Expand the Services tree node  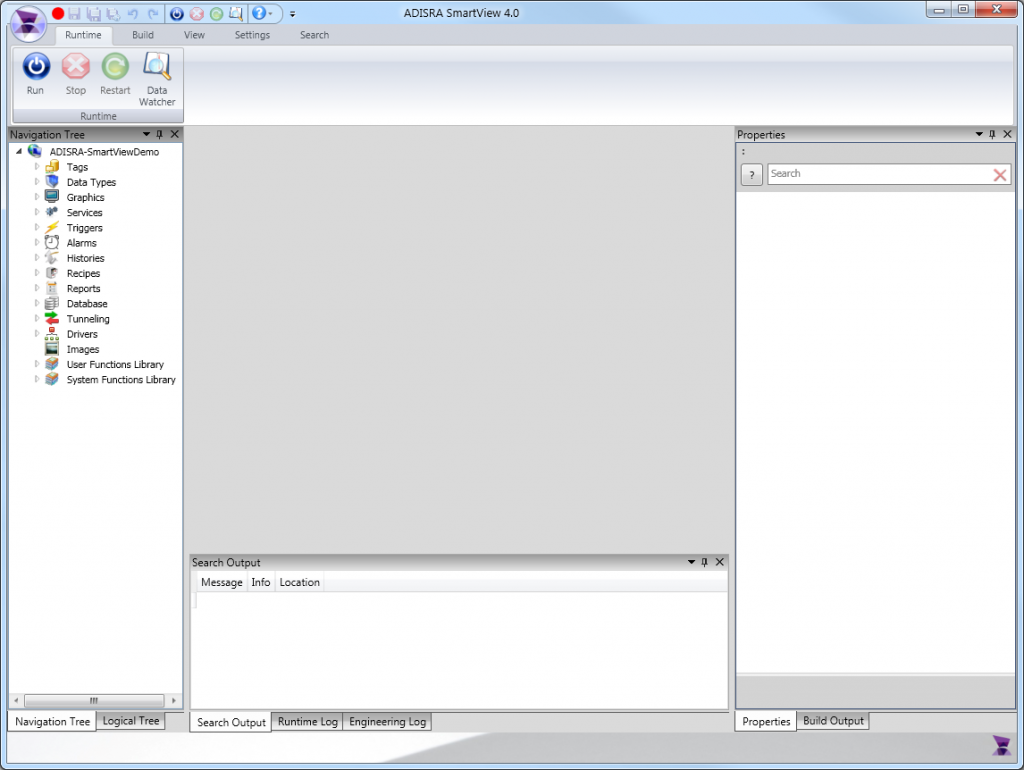coord(37,212)
